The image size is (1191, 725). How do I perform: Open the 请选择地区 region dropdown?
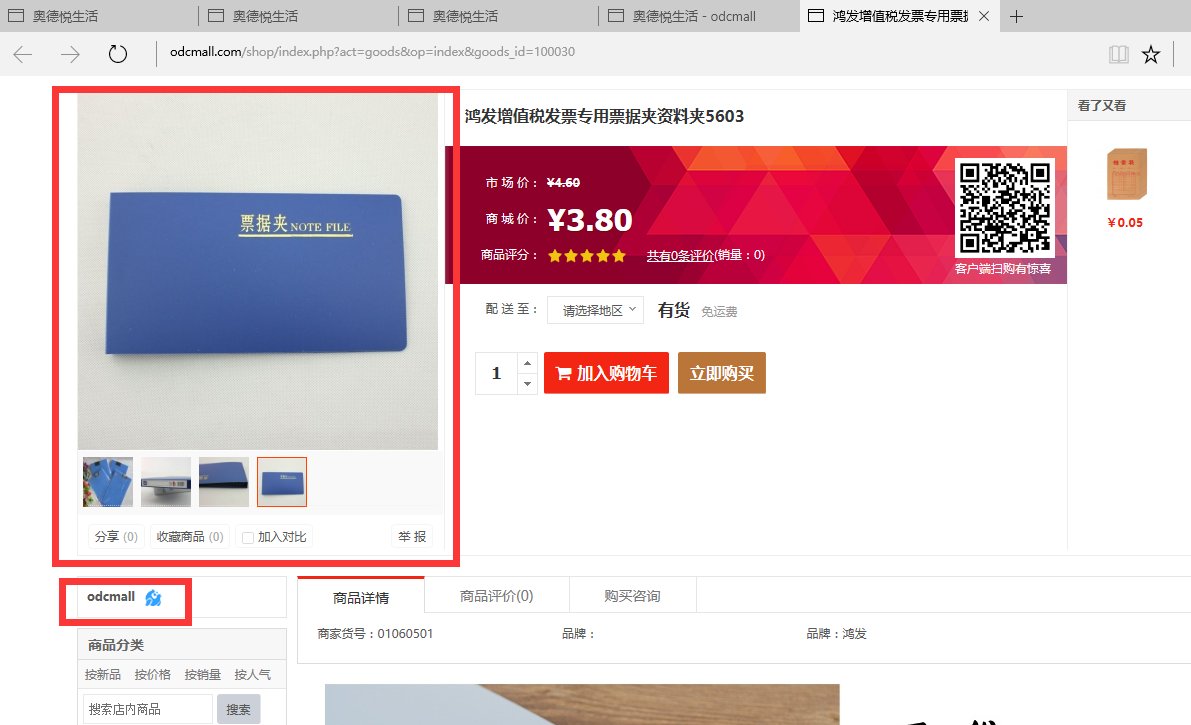click(x=595, y=310)
